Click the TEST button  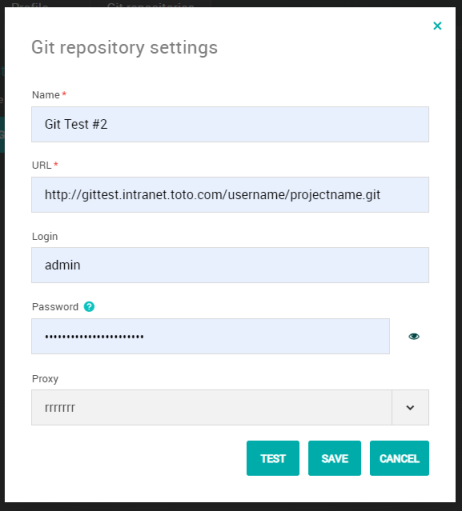coord(273,458)
